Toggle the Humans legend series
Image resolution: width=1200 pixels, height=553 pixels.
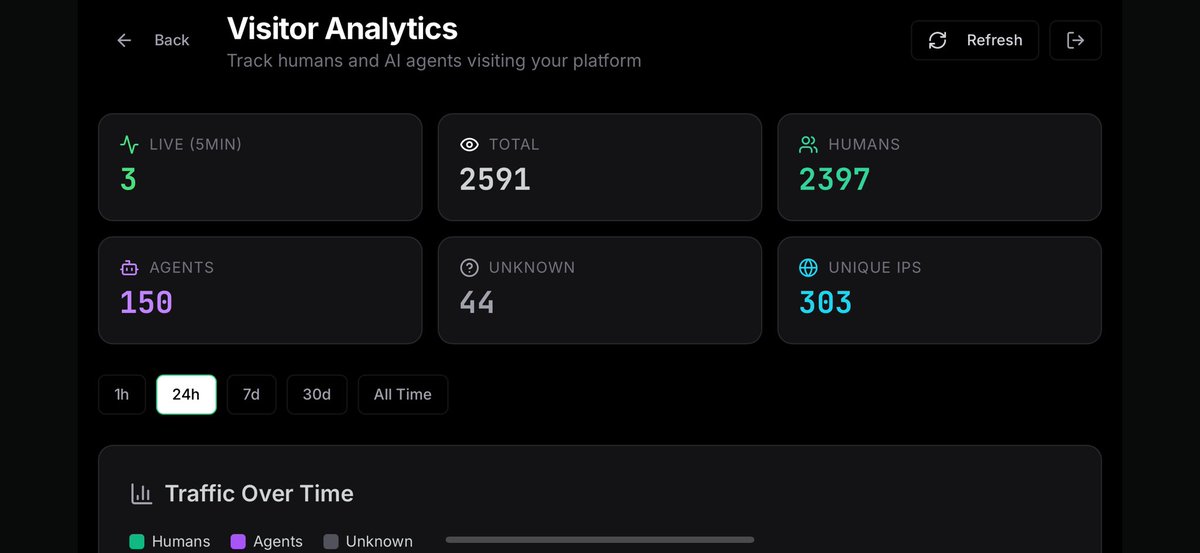tap(170, 541)
